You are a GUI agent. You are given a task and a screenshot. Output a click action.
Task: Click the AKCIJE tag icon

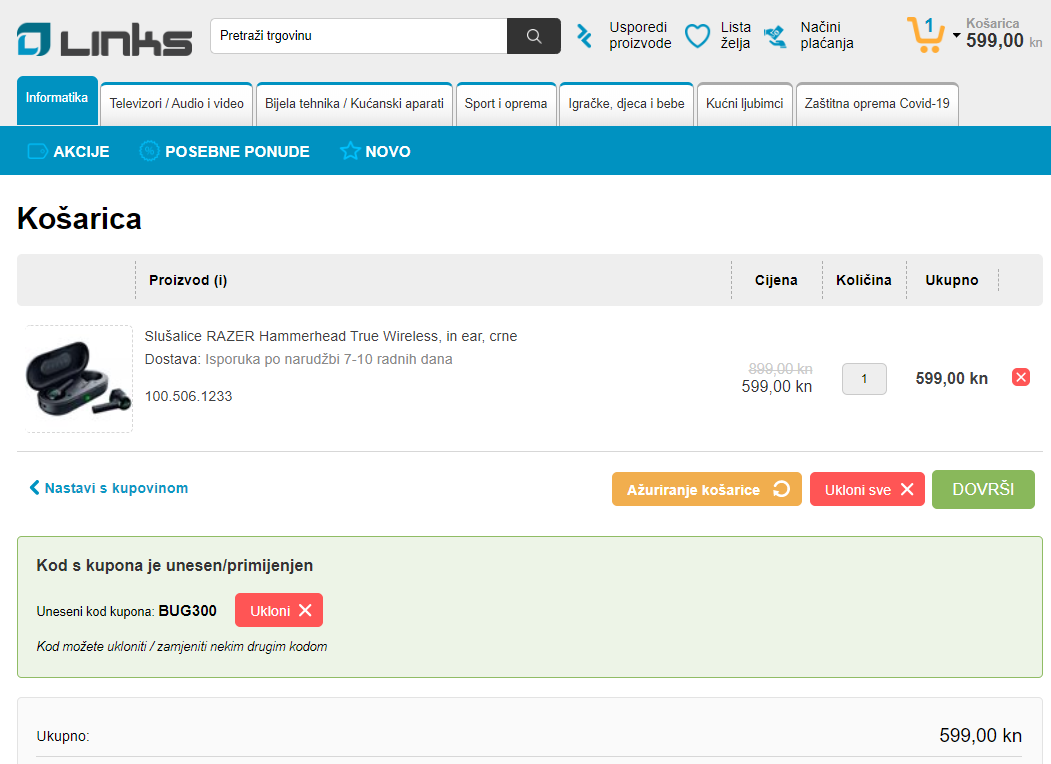click(x=38, y=151)
